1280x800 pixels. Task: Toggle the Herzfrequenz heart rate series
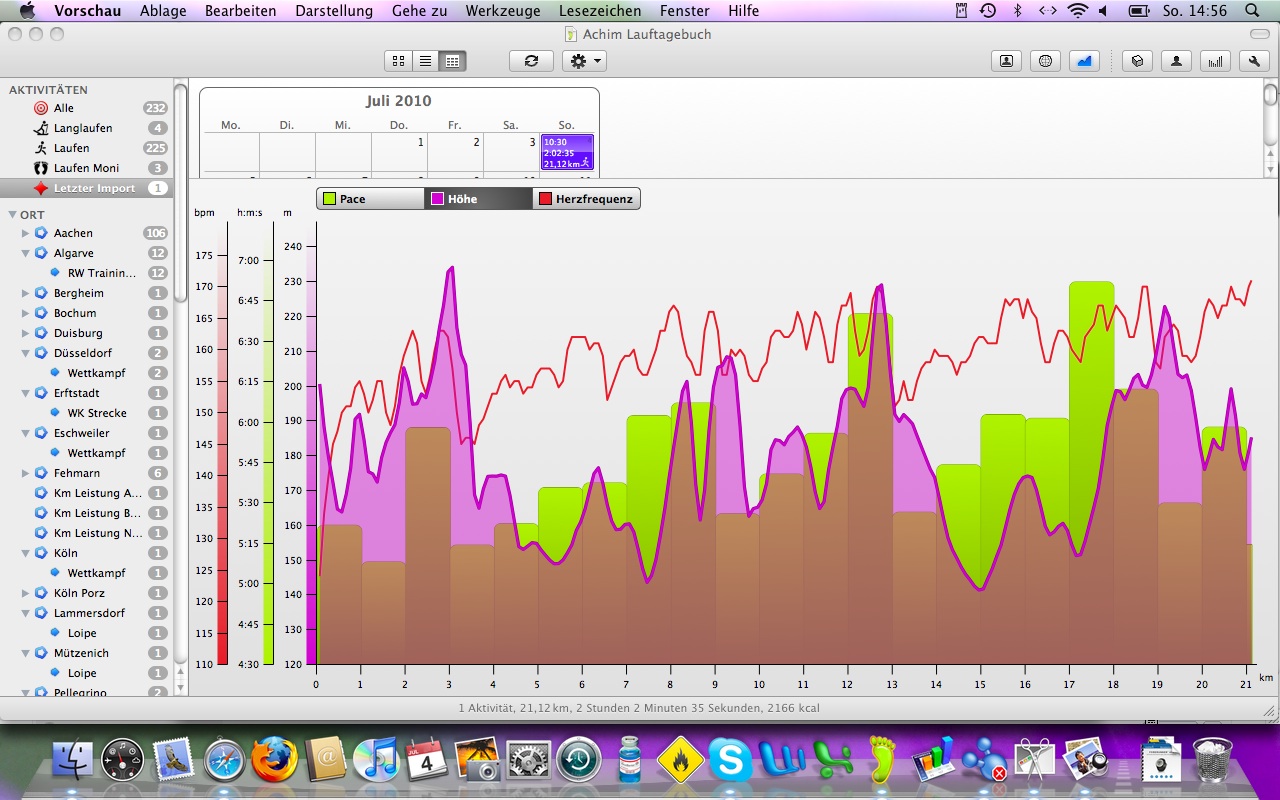(x=586, y=199)
